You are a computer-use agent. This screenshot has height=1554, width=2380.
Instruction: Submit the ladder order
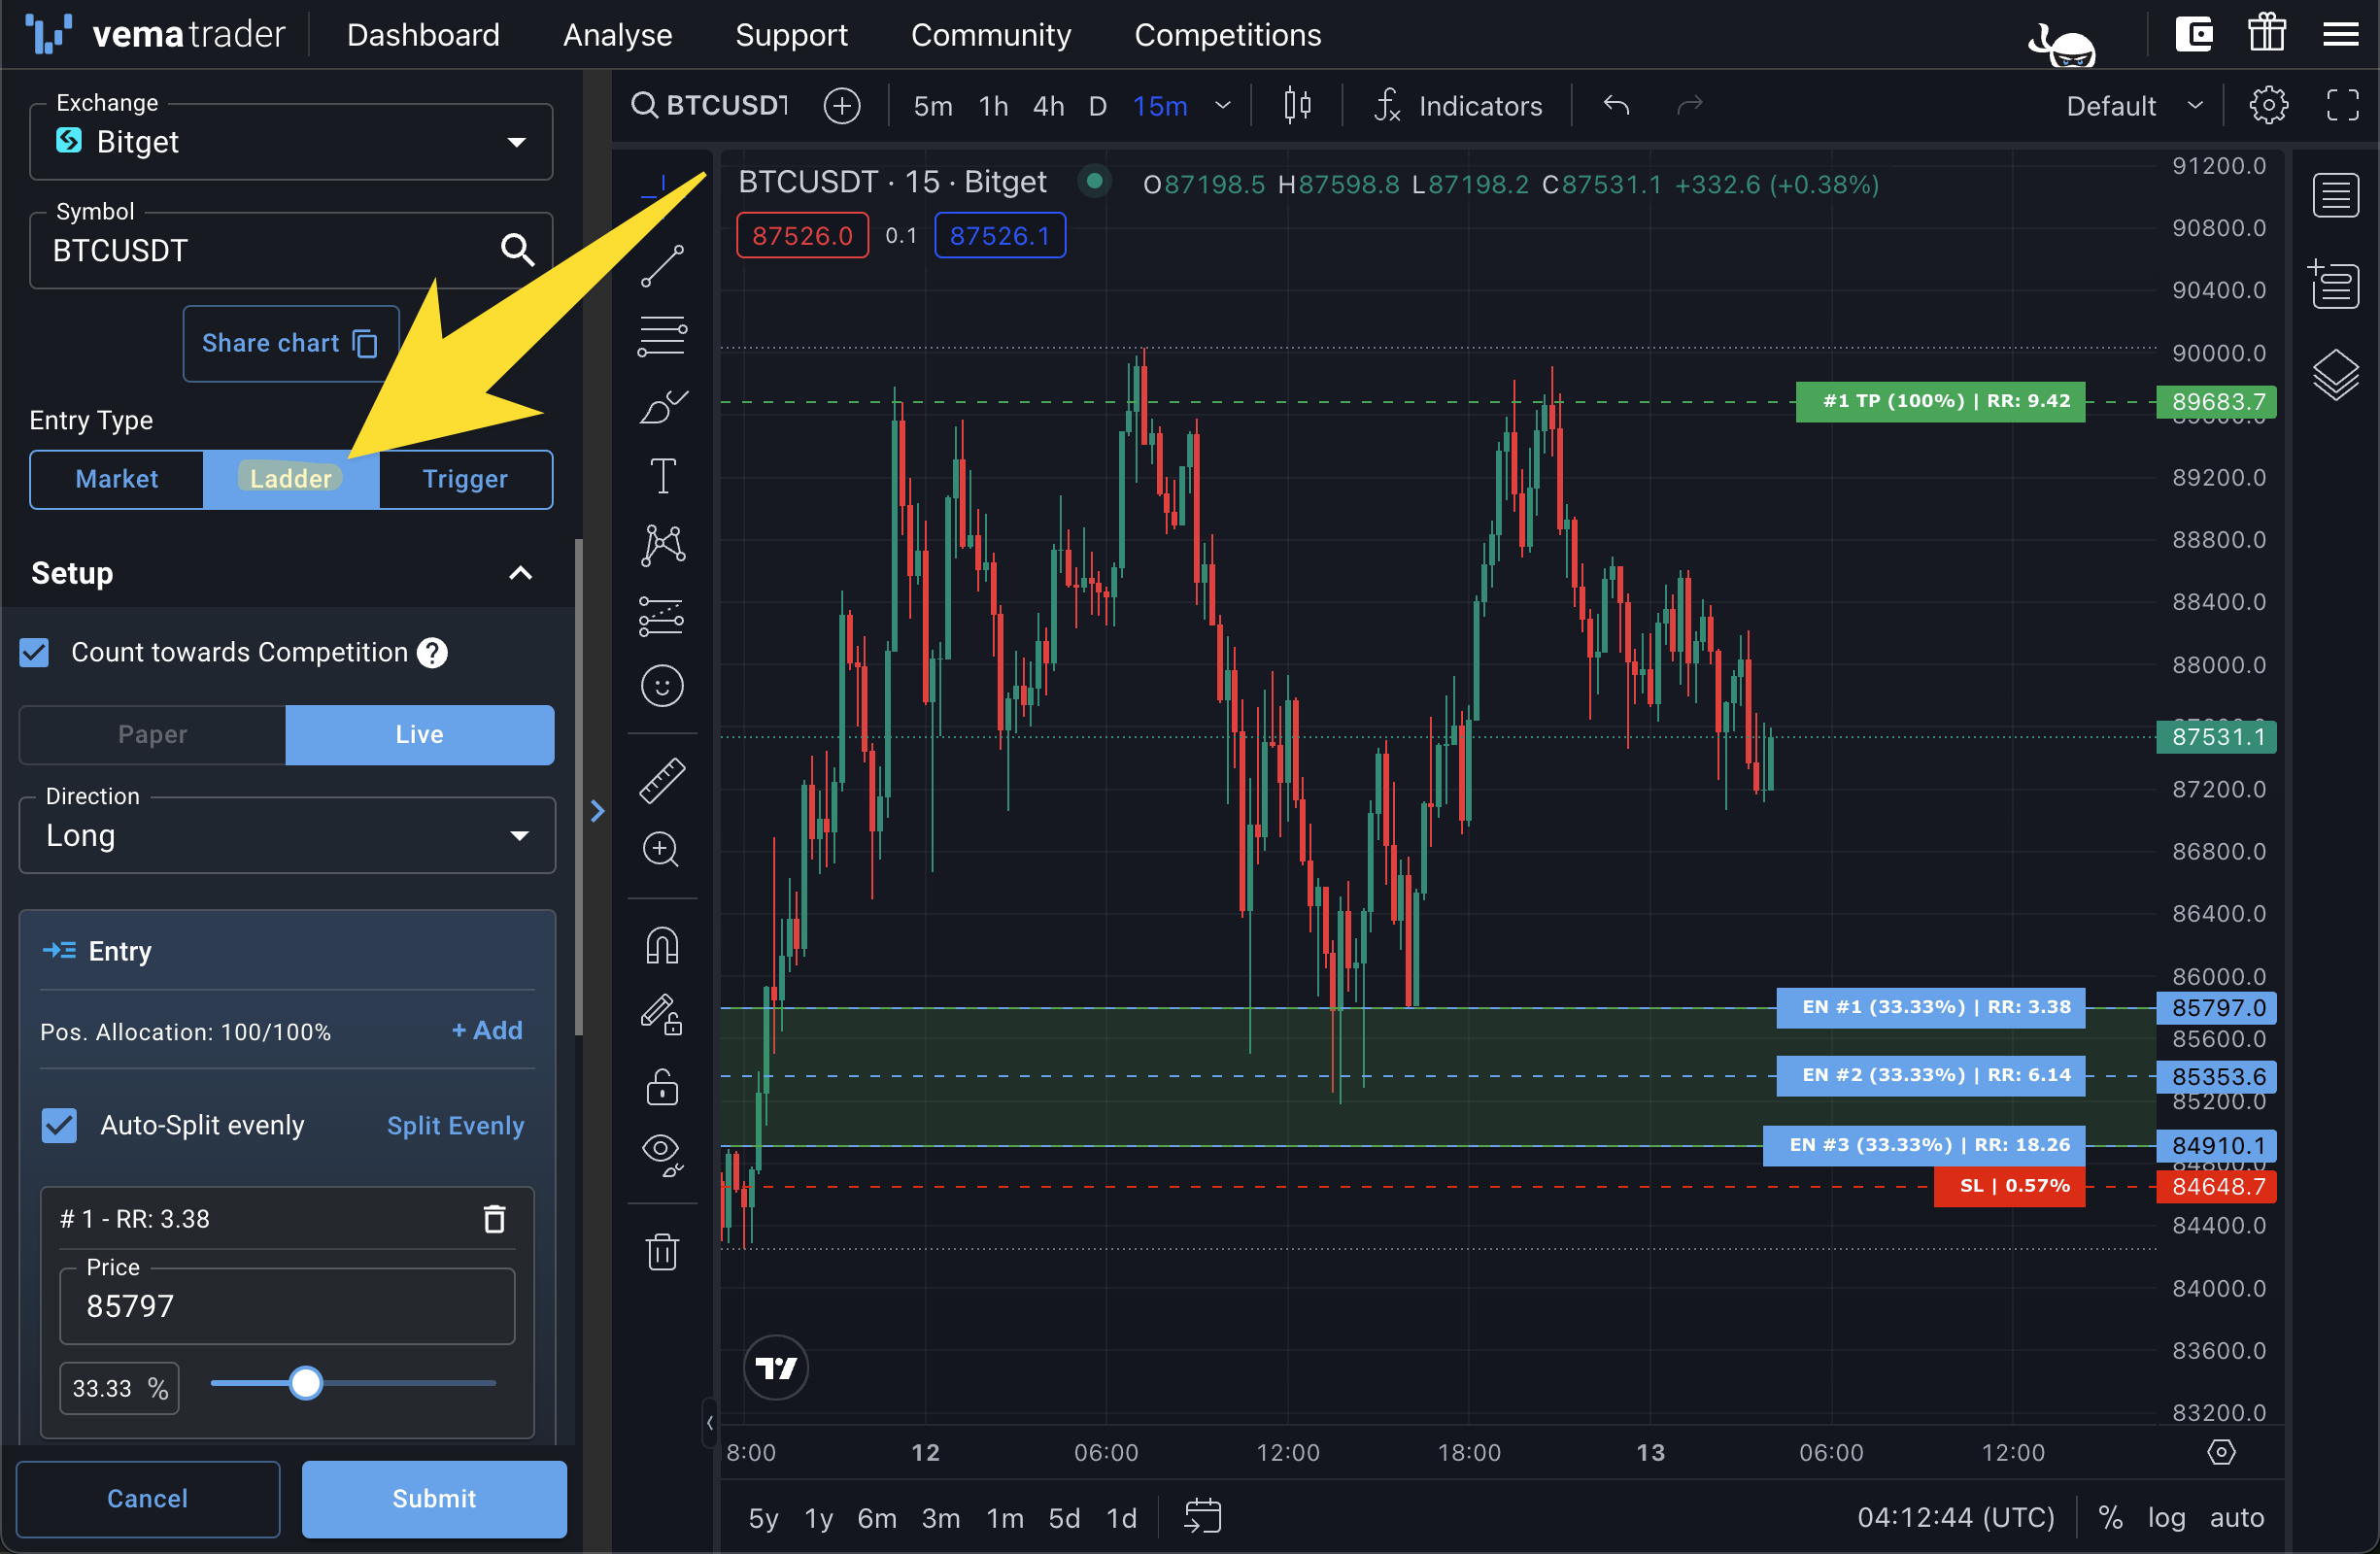pyautogui.click(x=434, y=1497)
